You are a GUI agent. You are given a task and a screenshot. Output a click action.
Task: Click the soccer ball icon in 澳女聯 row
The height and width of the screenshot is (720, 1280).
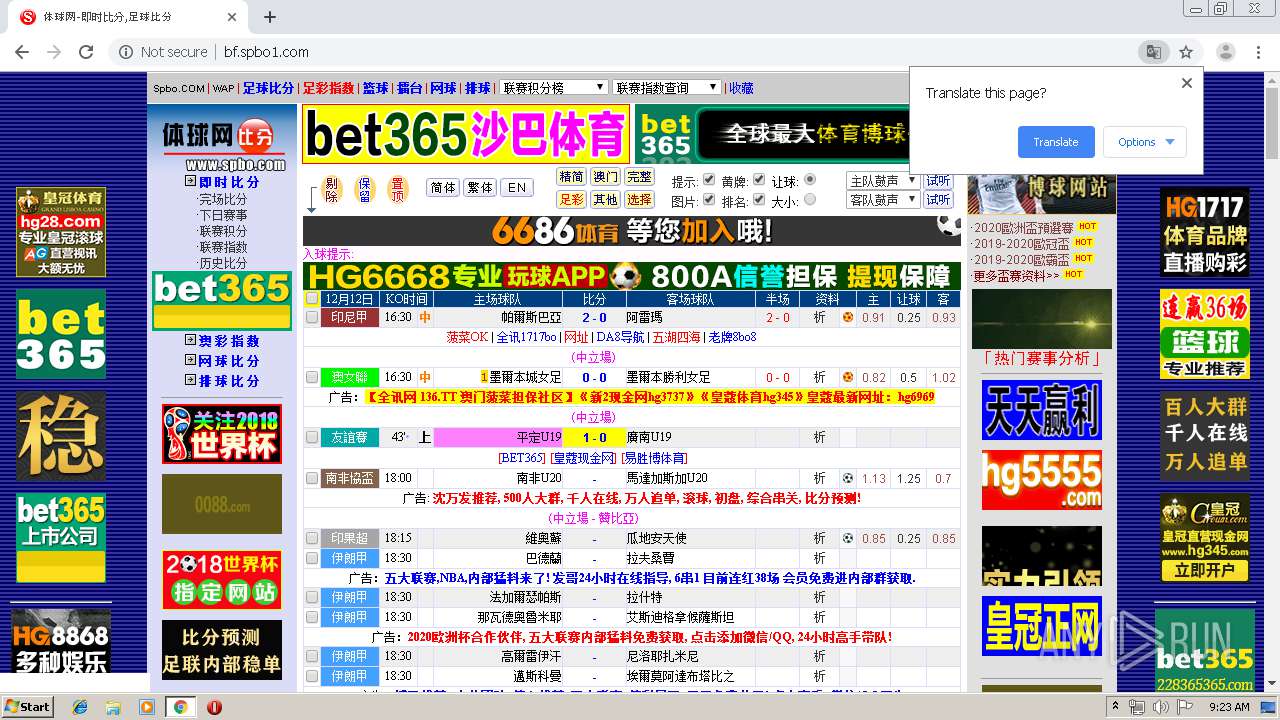point(848,378)
